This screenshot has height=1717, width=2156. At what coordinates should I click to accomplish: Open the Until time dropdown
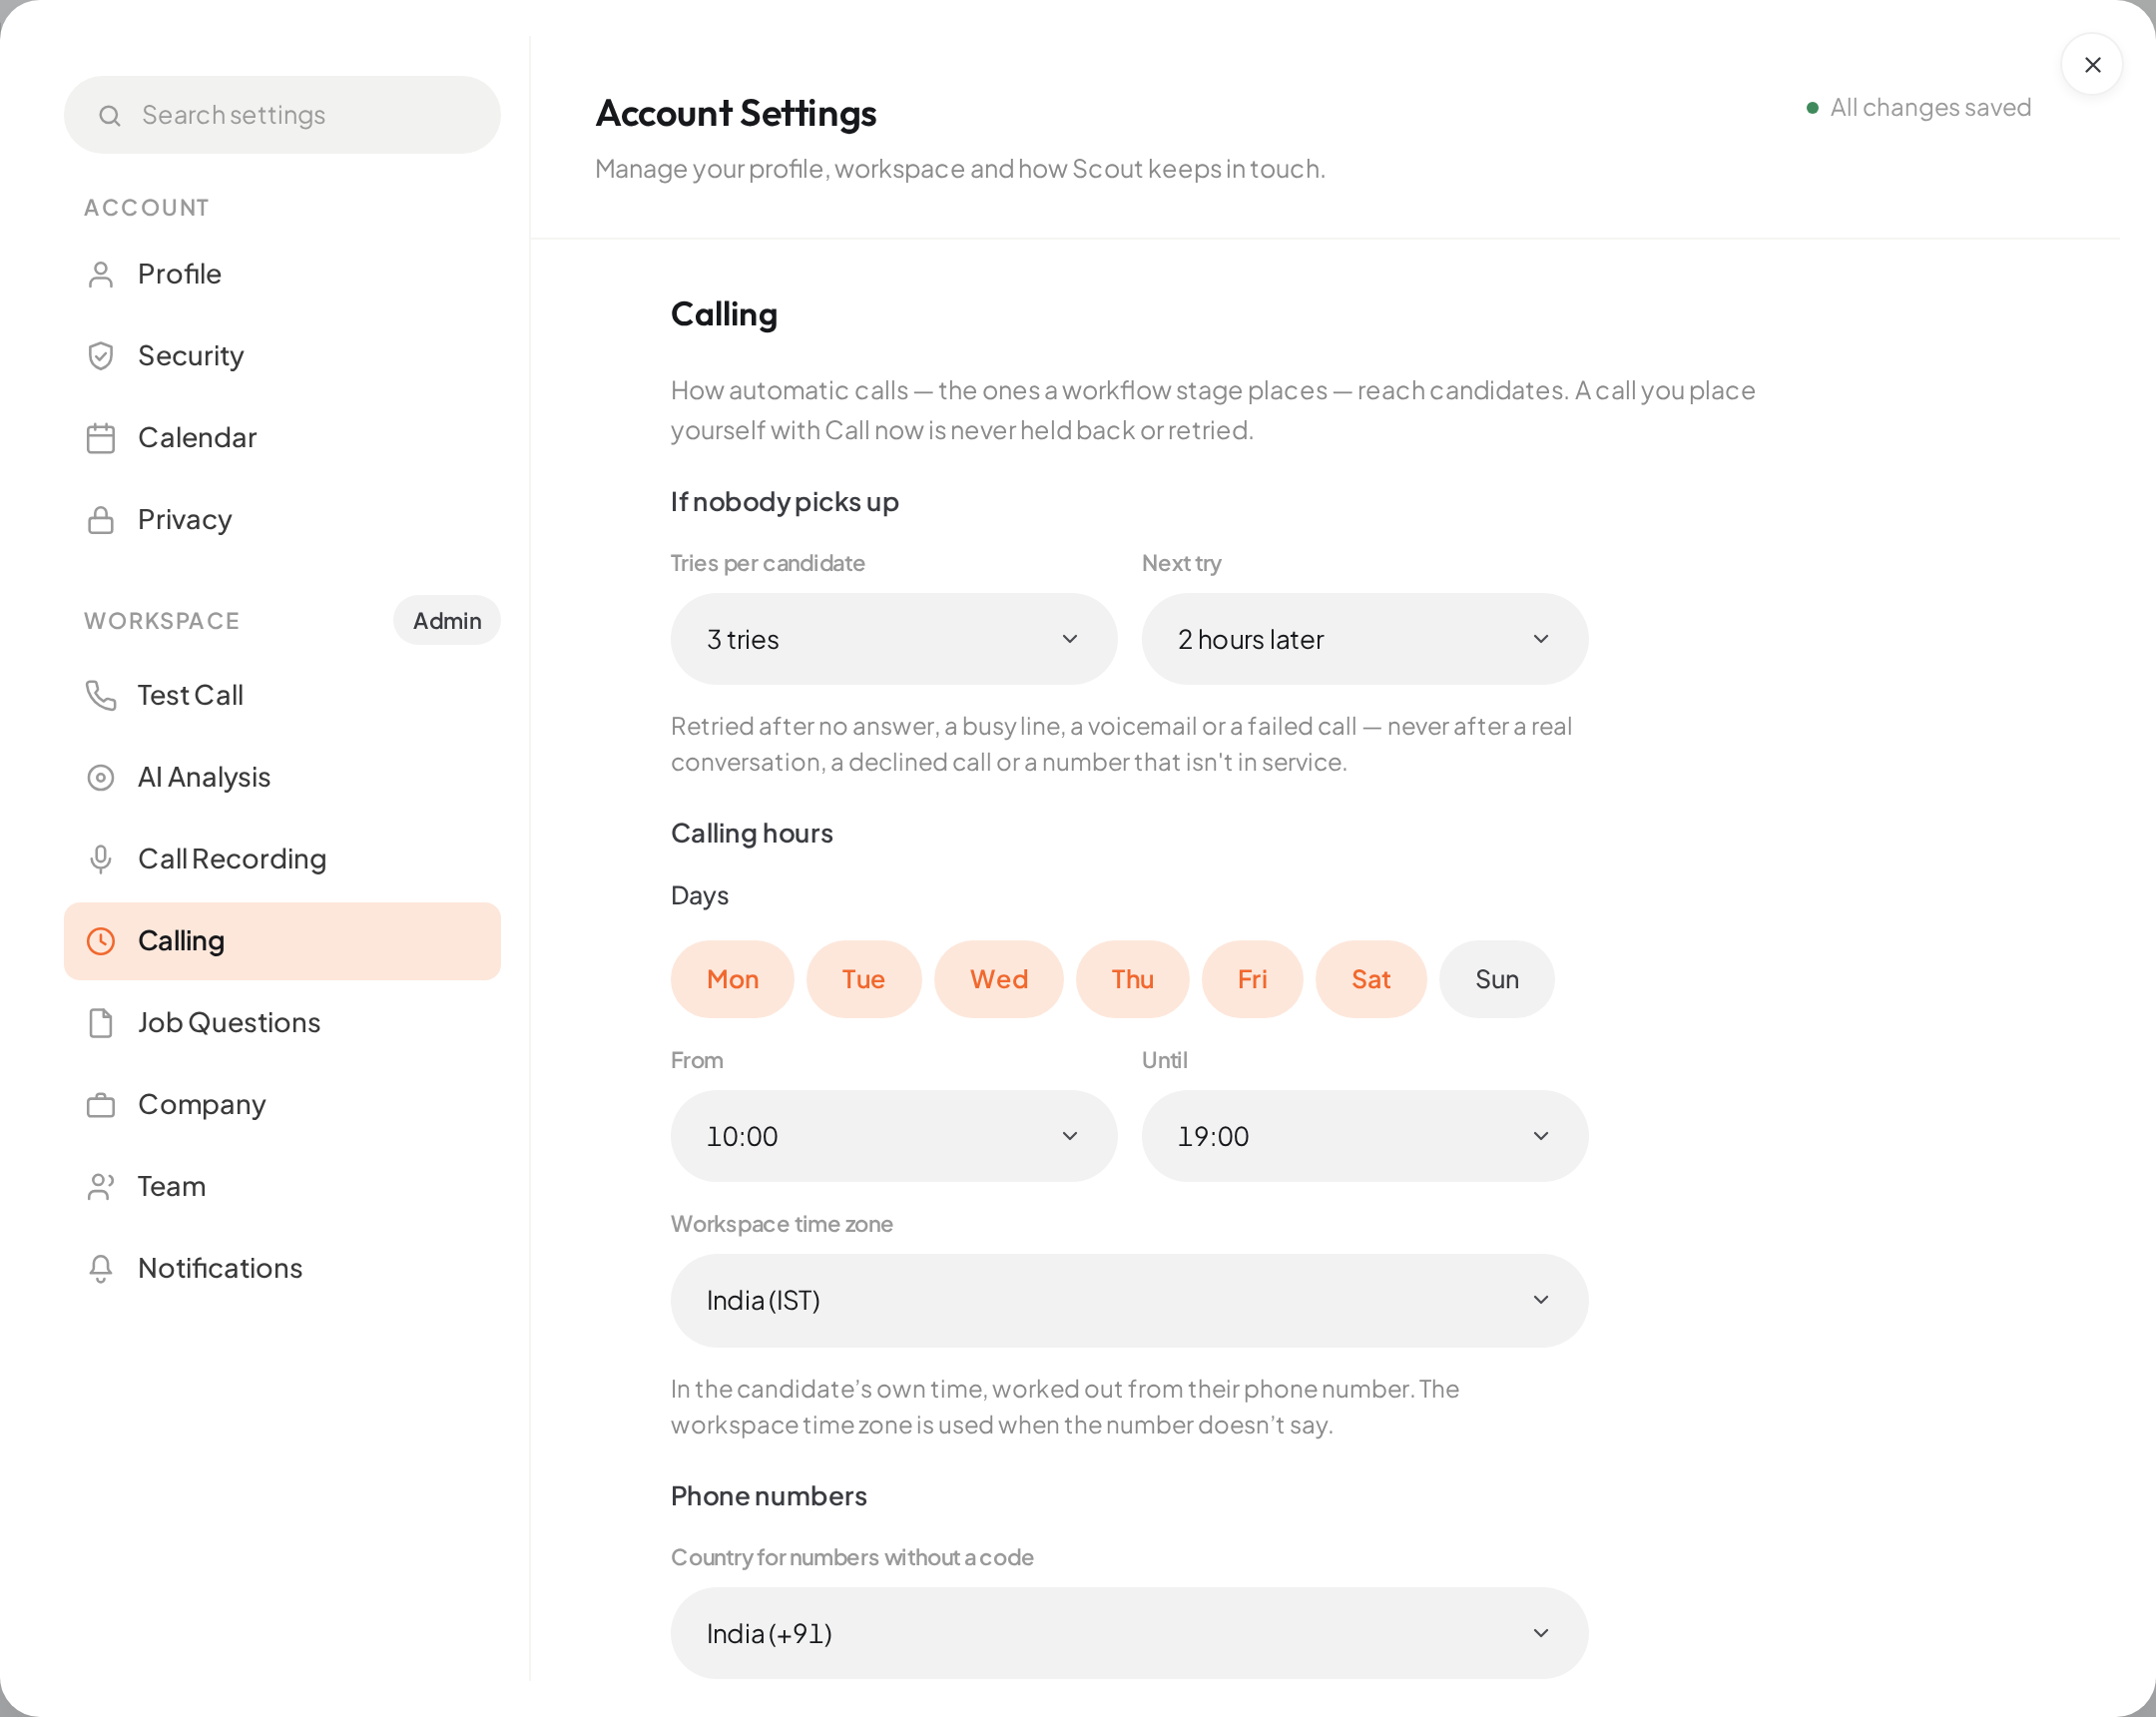click(x=1364, y=1136)
